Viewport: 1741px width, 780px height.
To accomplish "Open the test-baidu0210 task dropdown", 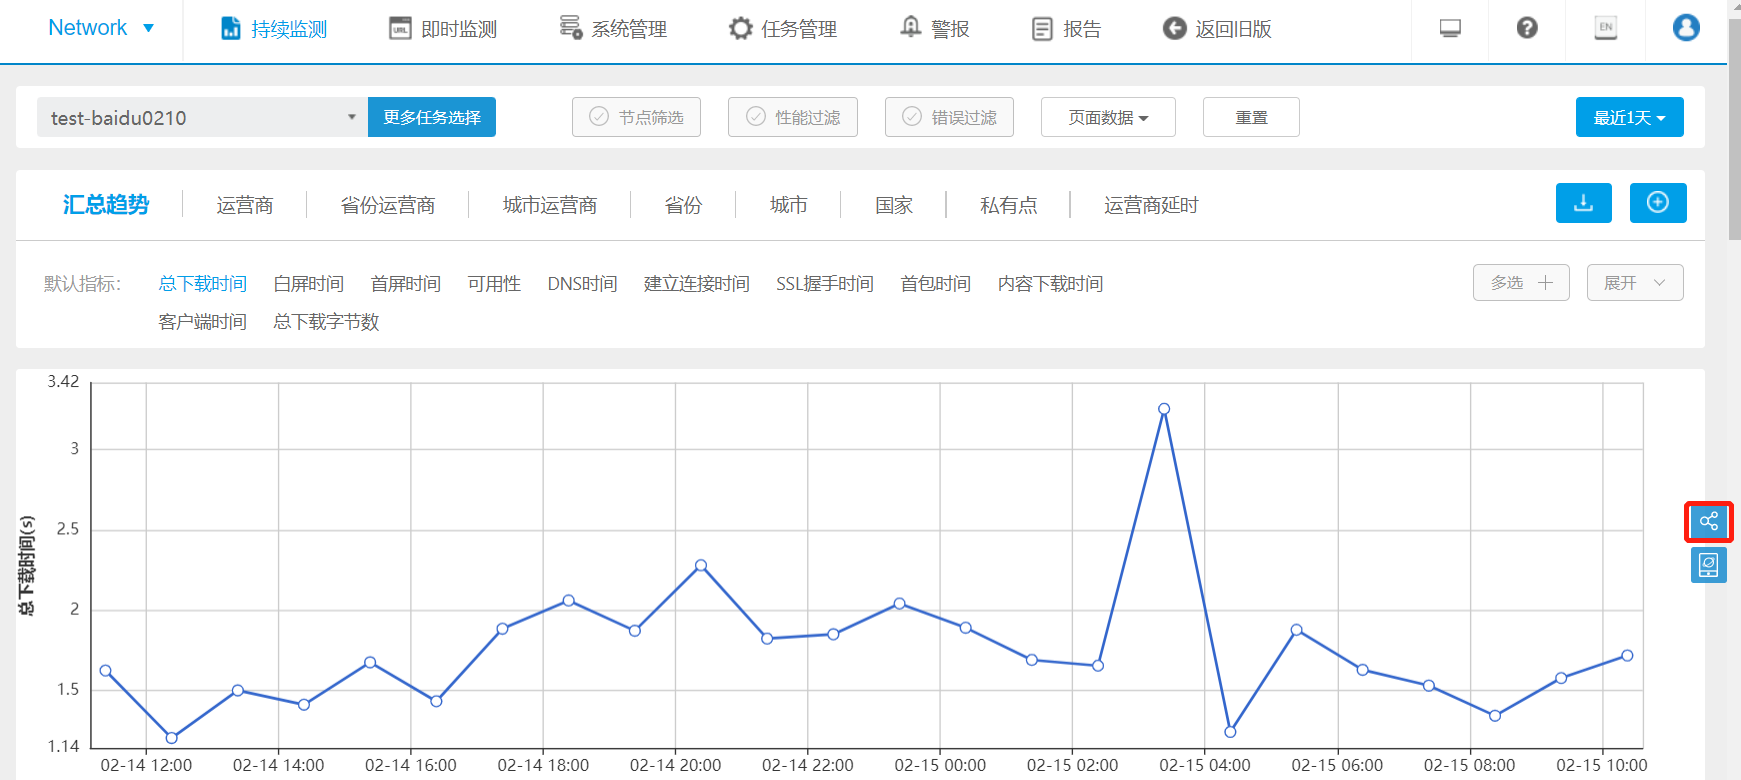I will pos(202,117).
